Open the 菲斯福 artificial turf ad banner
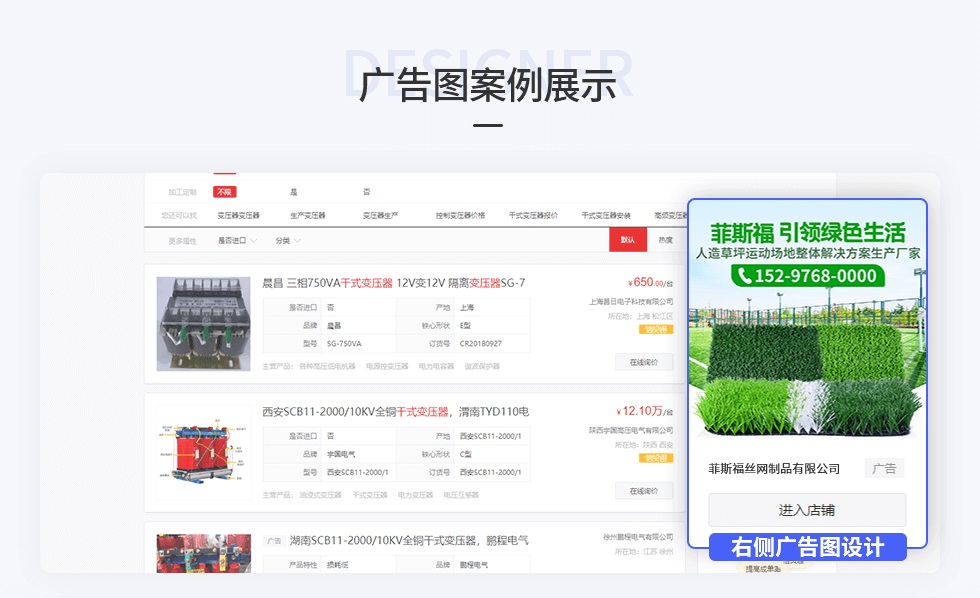 tap(807, 319)
